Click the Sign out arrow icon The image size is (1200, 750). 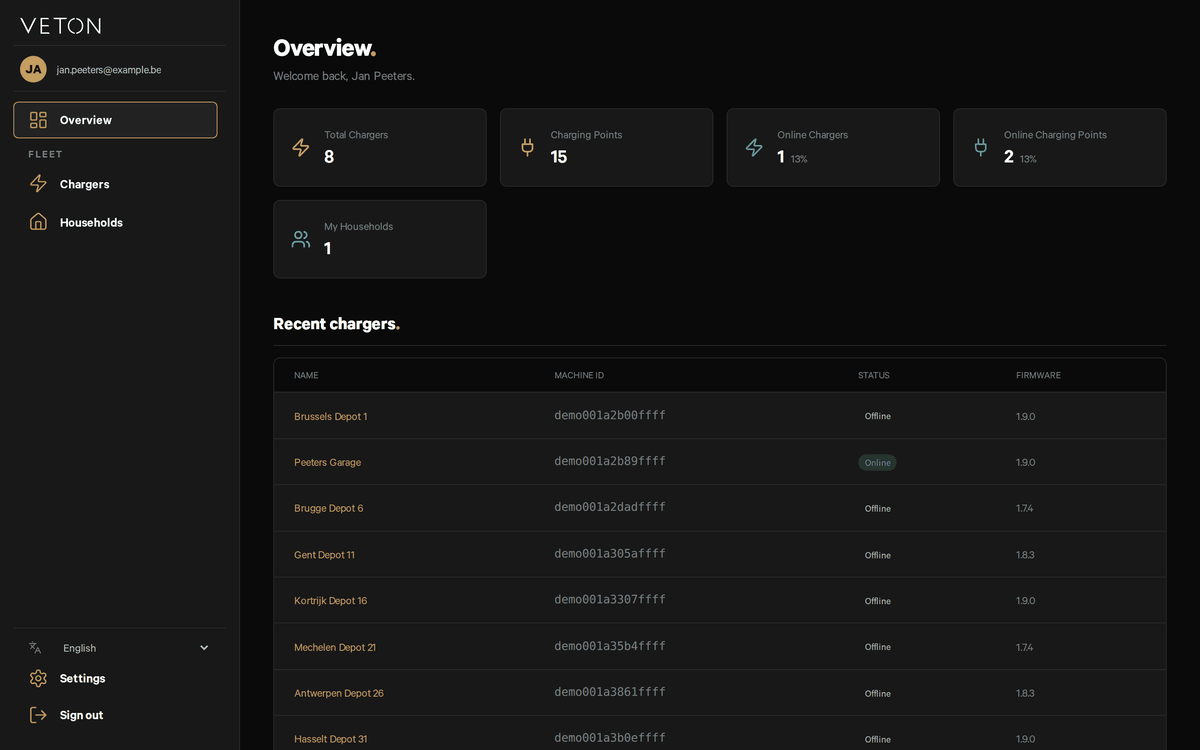tap(38, 715)
